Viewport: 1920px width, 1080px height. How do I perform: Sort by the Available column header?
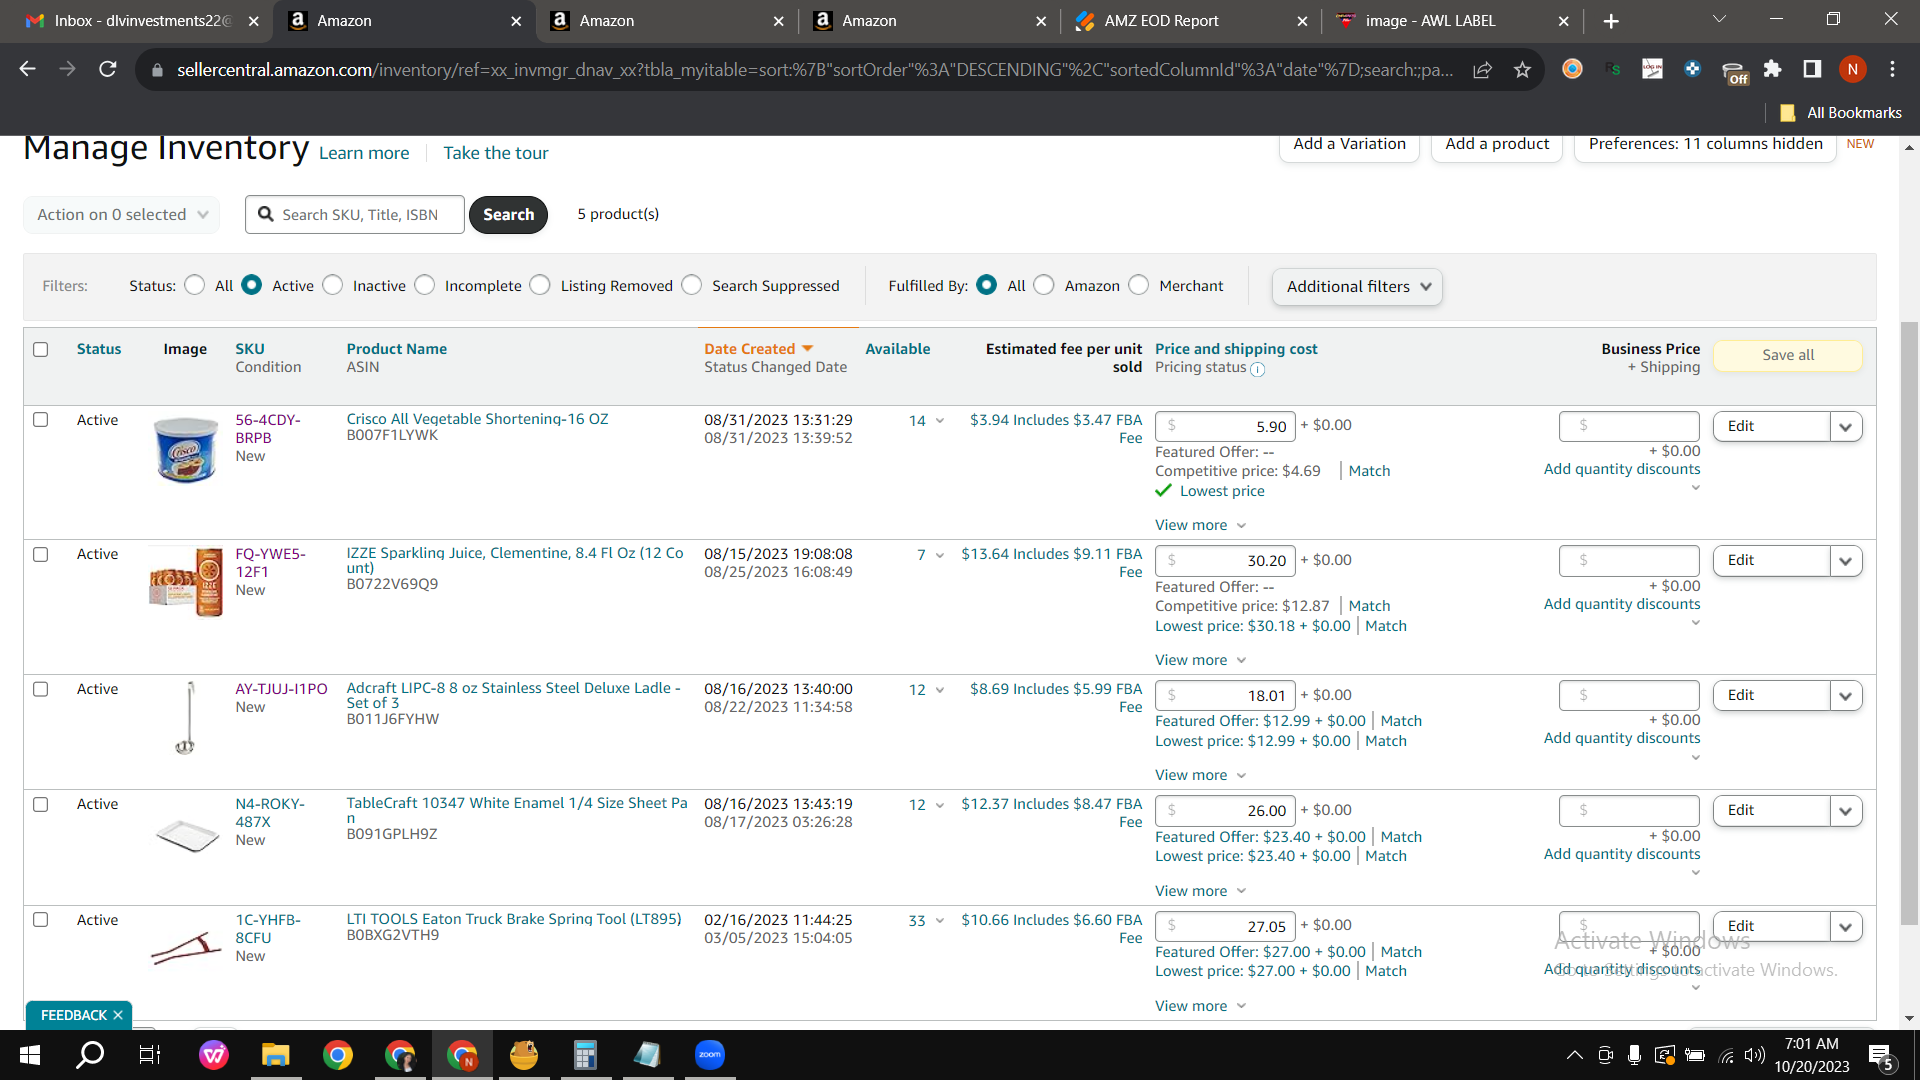pos(898,349)
